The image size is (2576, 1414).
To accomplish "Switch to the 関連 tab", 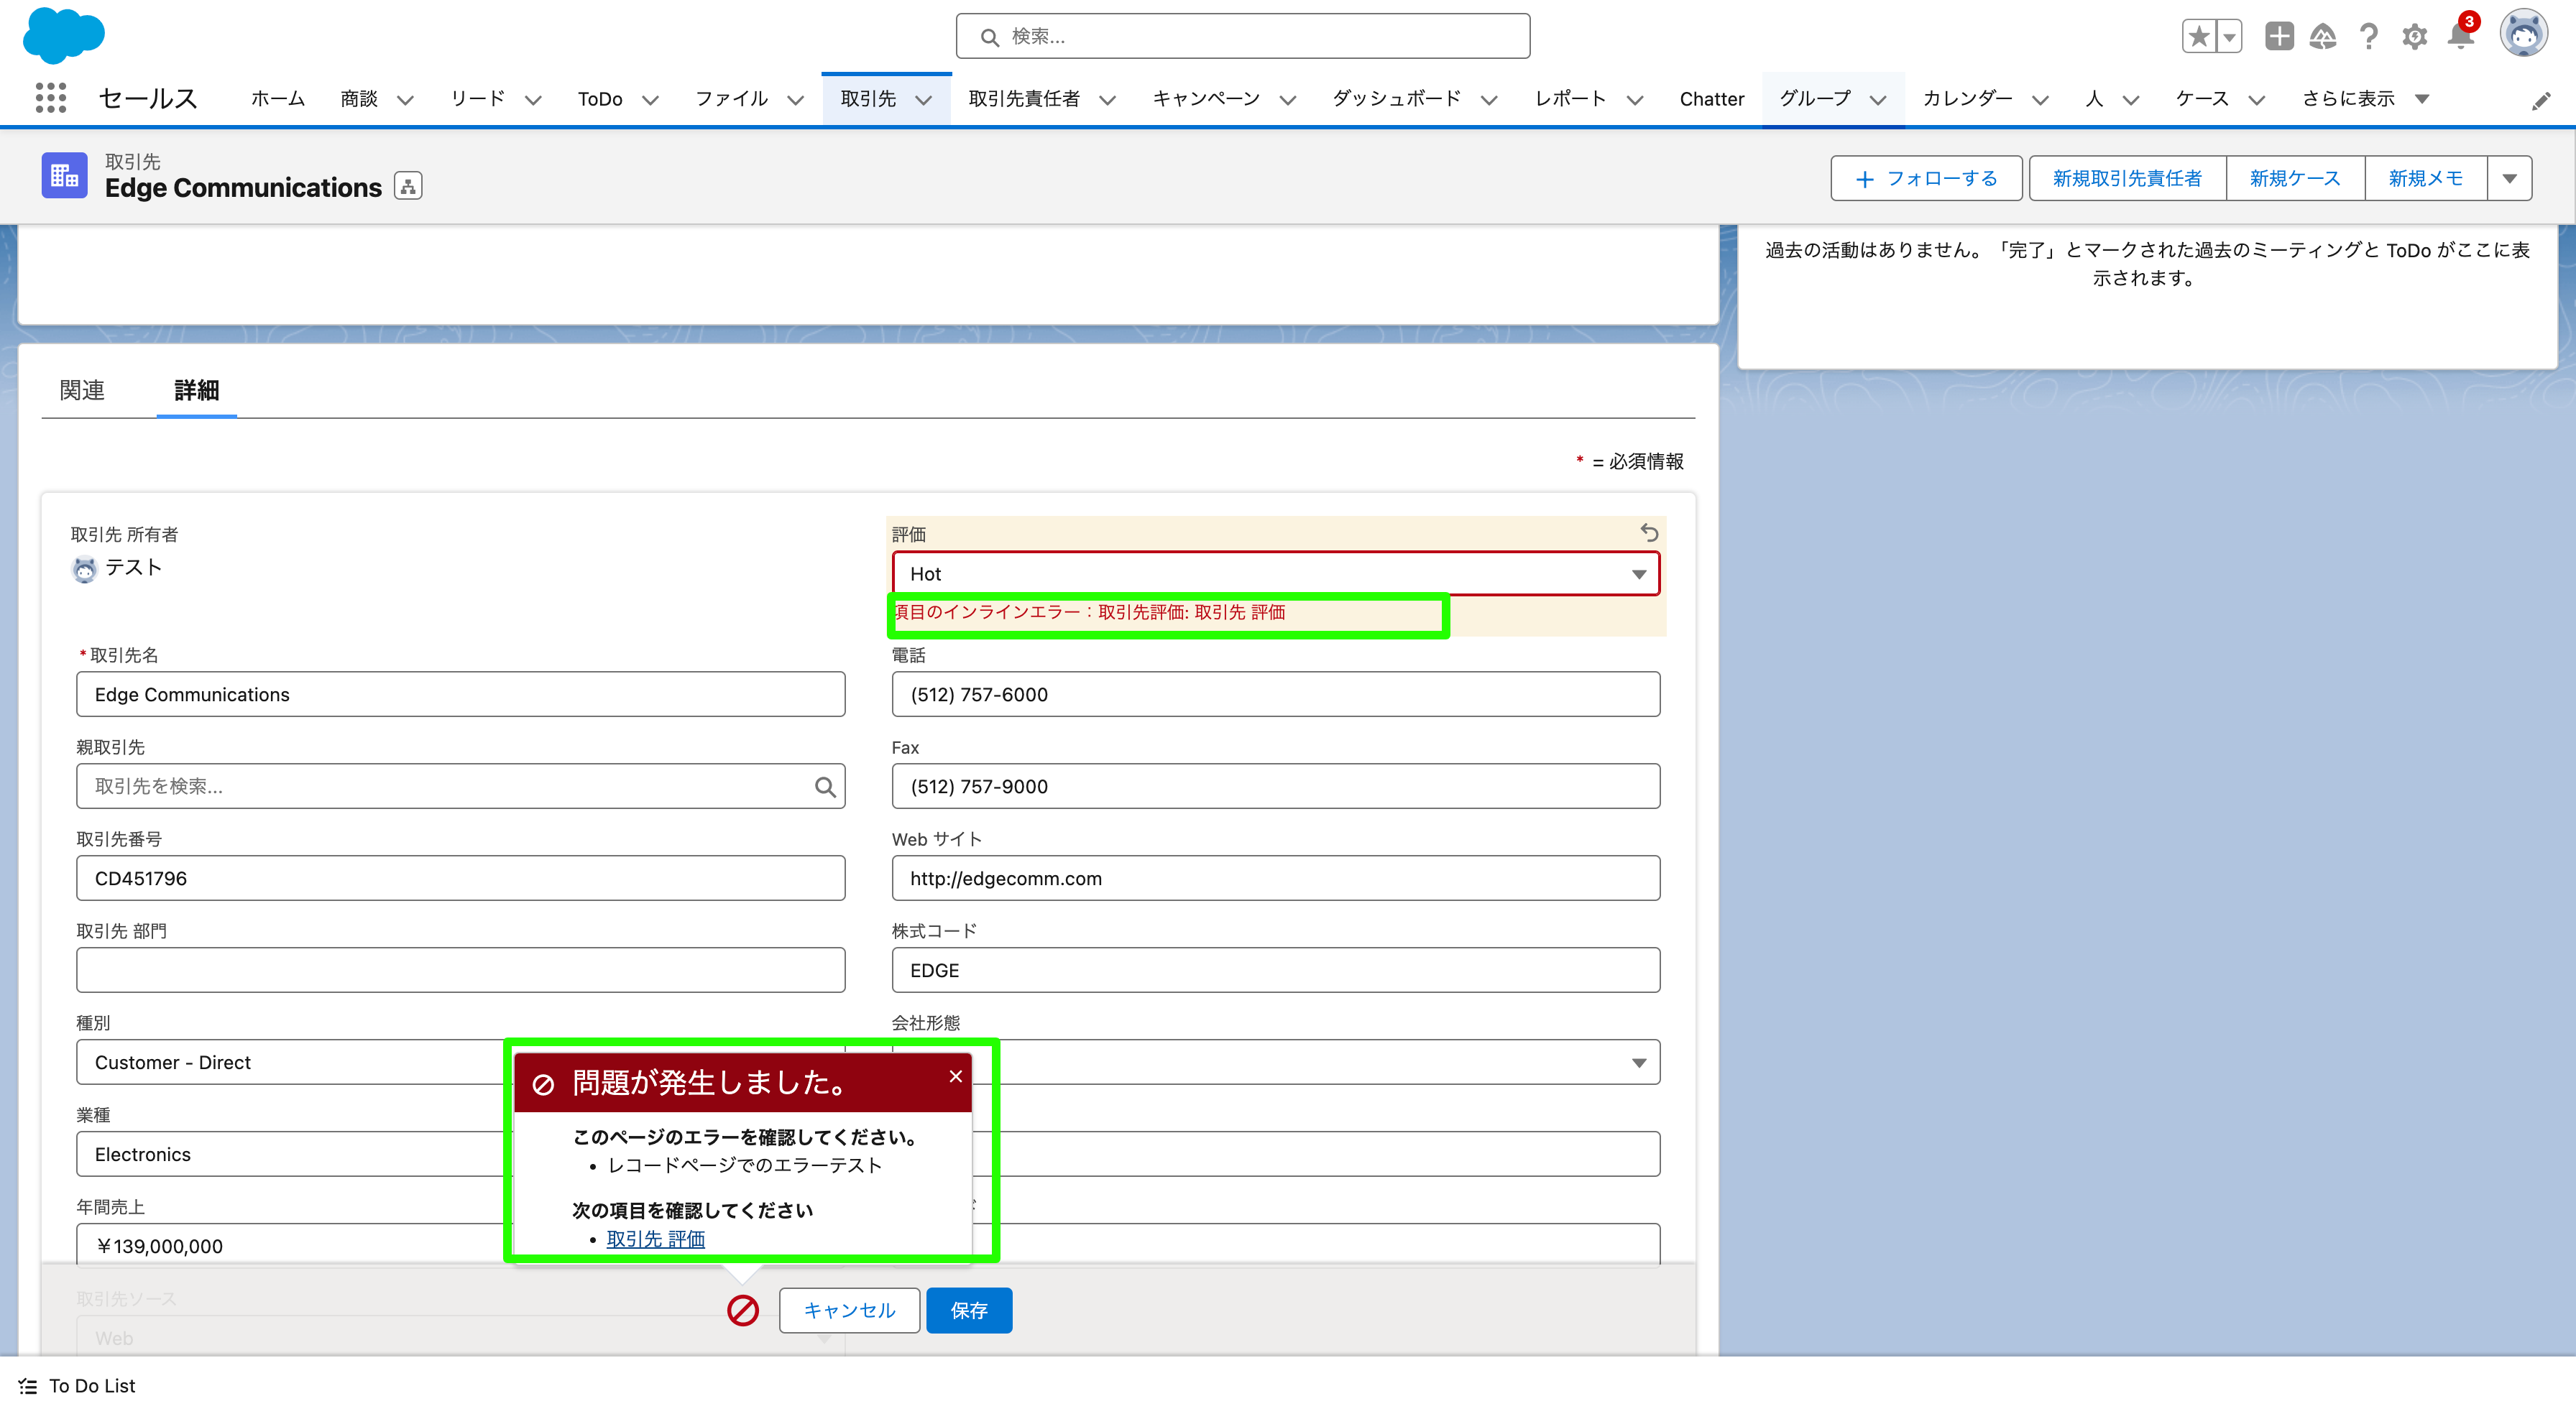I will [81, 390].
